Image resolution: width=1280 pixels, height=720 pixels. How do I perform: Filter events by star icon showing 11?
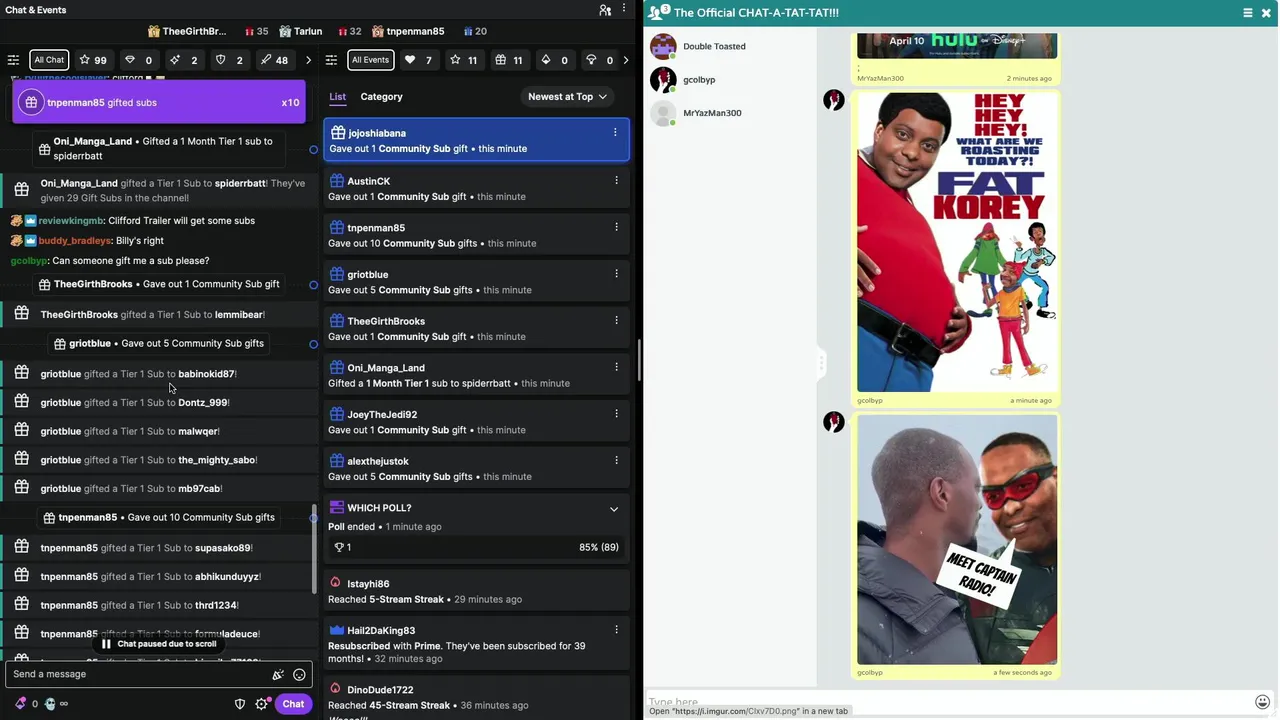tap(463, 60)
